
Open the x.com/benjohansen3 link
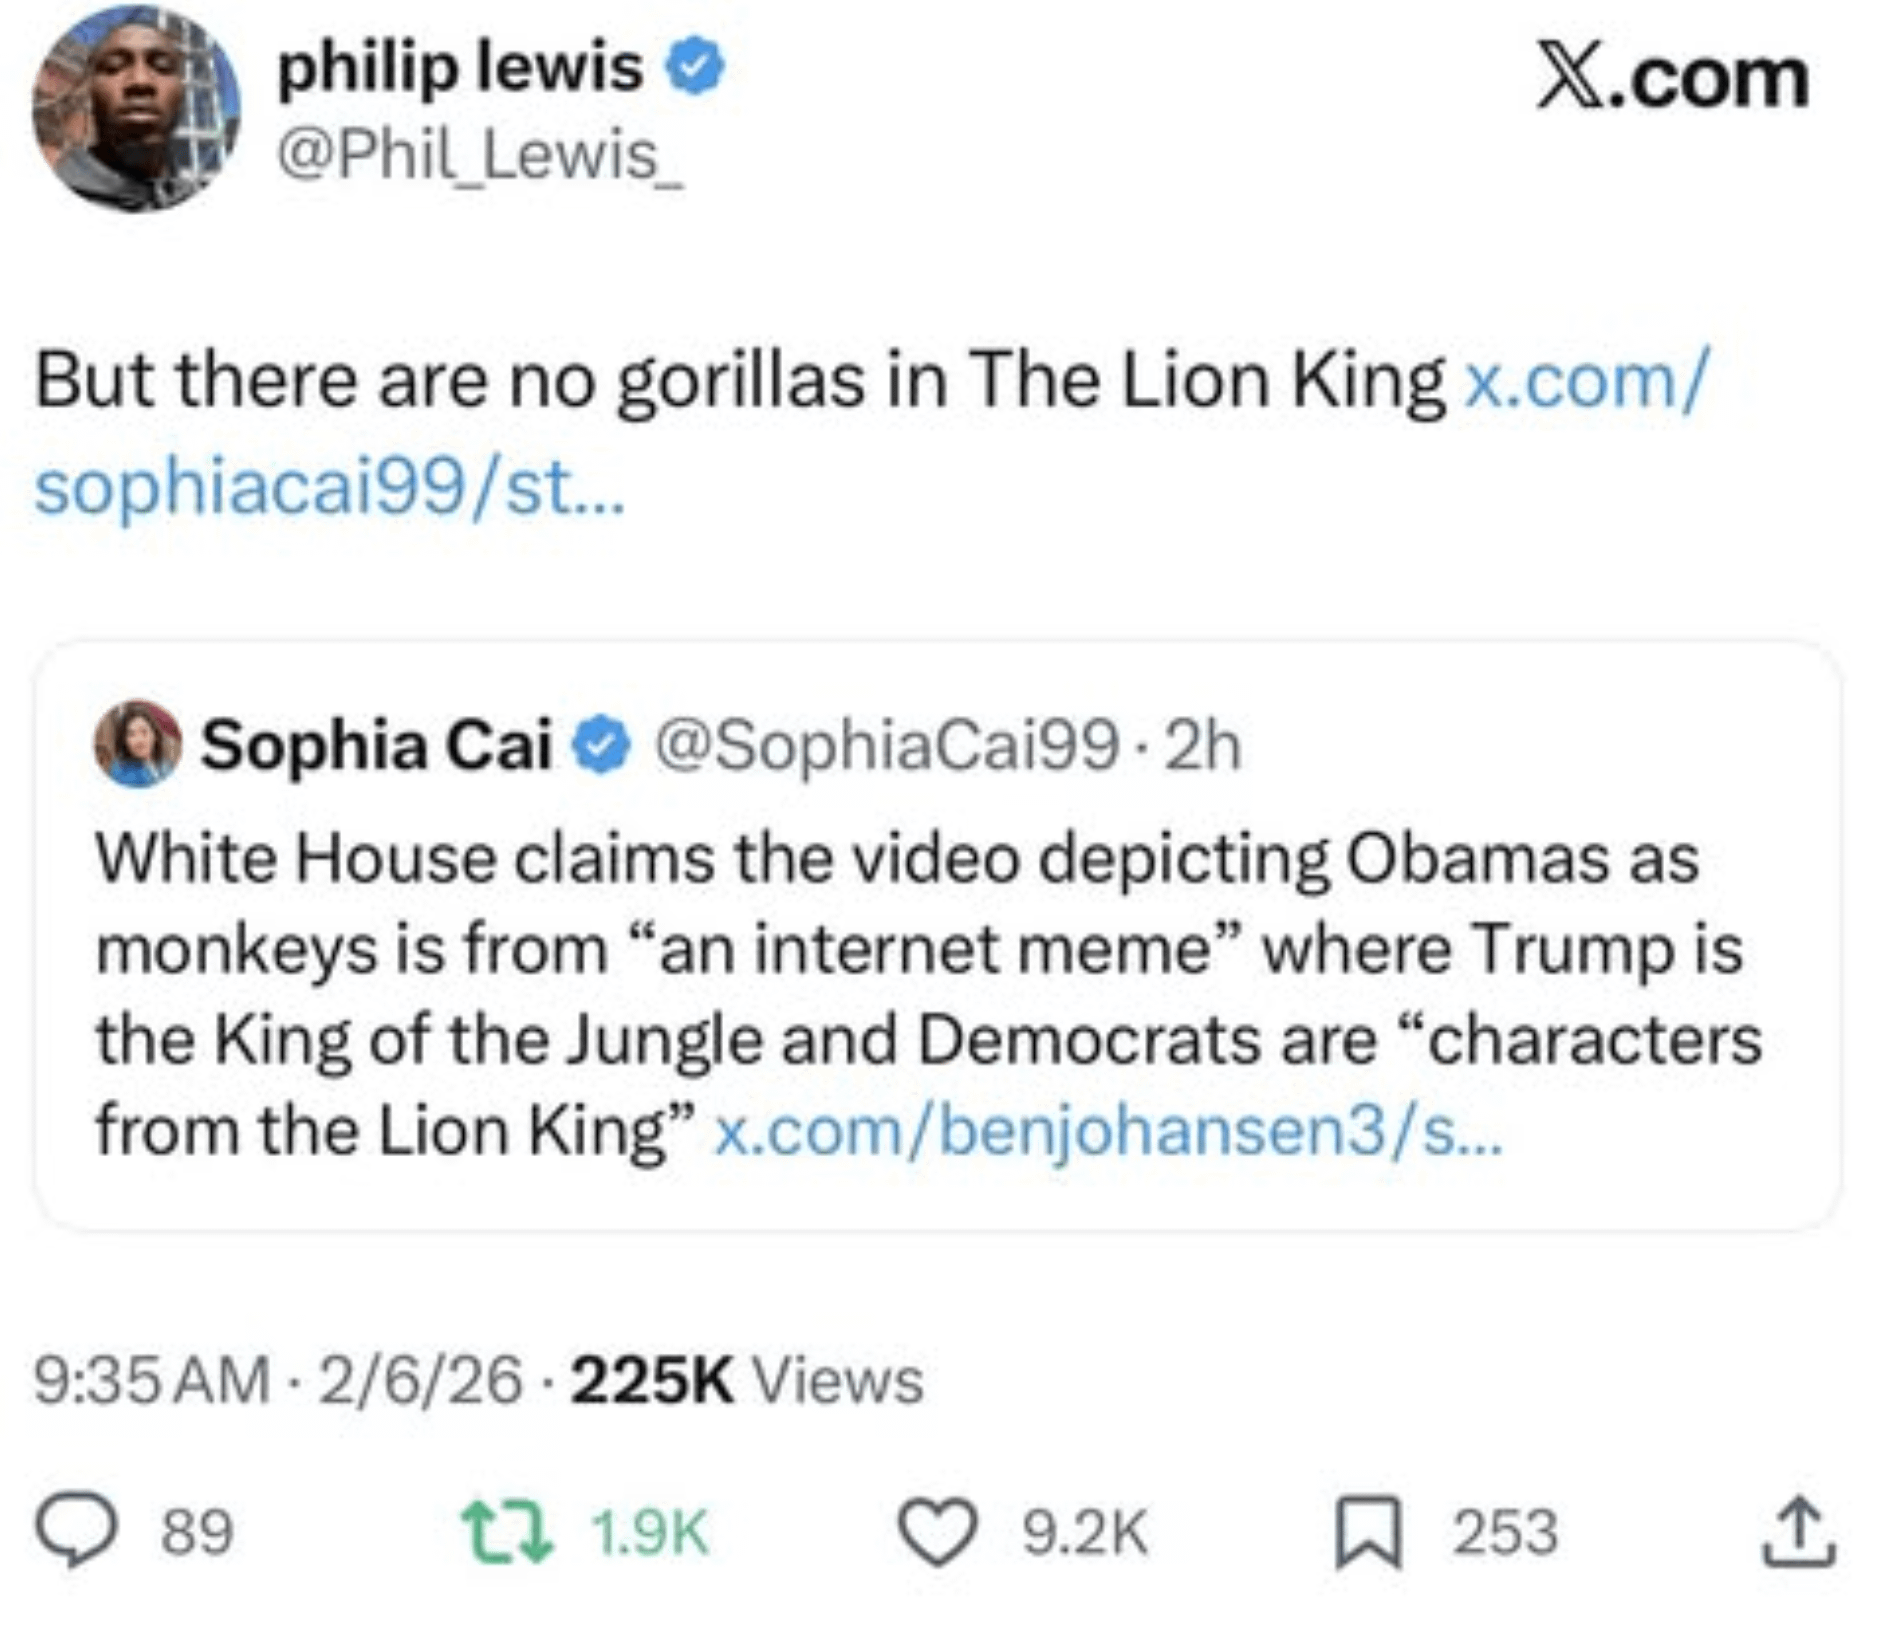click(x=1106, y=1131)
